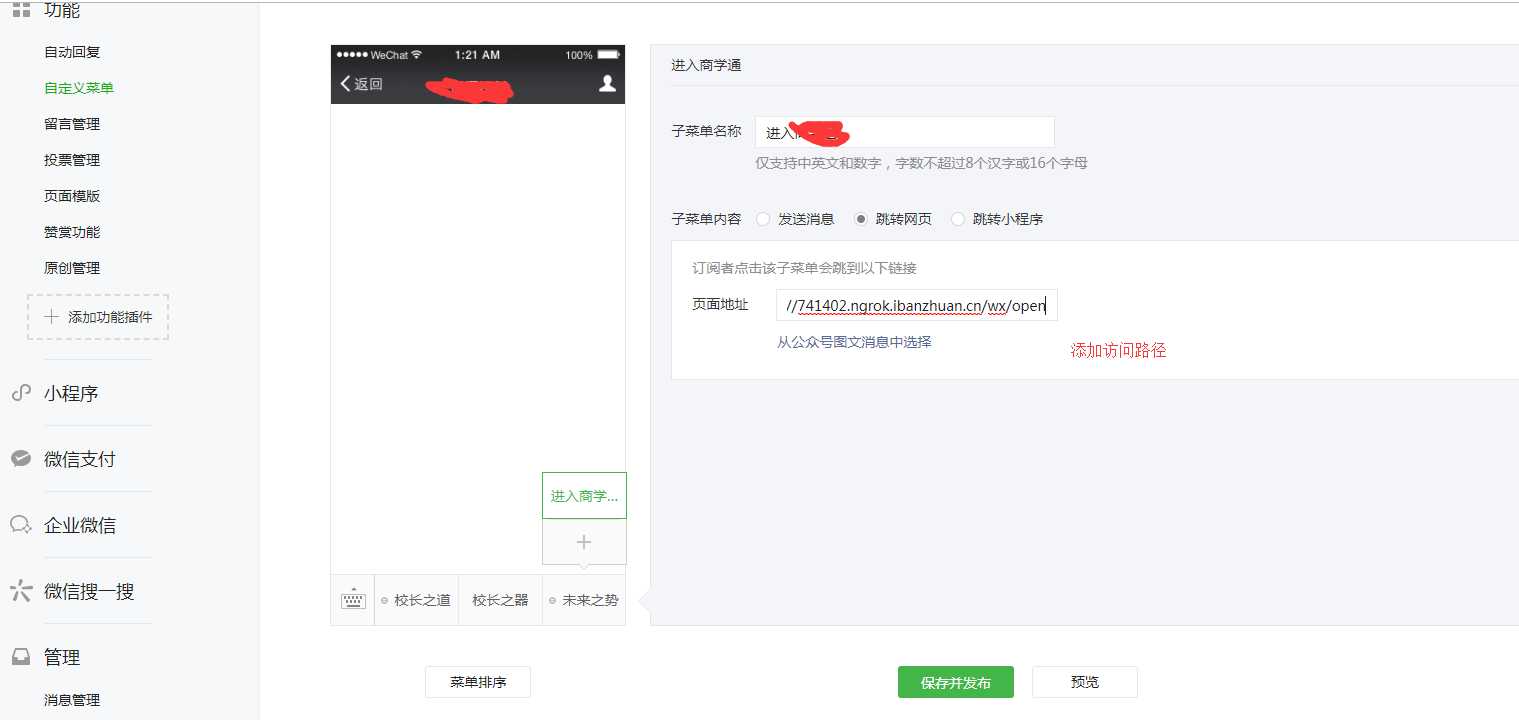Open 留言管理 in sidebar
The width and height of the screenshot is (1519, 720).
click(x=72, y=124)
